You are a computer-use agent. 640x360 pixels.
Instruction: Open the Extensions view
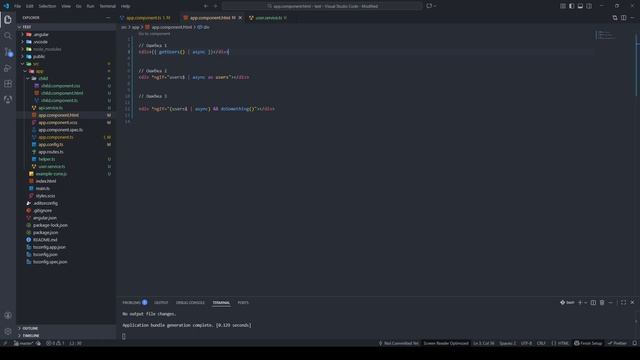pyautogui.click(x=8, y=84)
